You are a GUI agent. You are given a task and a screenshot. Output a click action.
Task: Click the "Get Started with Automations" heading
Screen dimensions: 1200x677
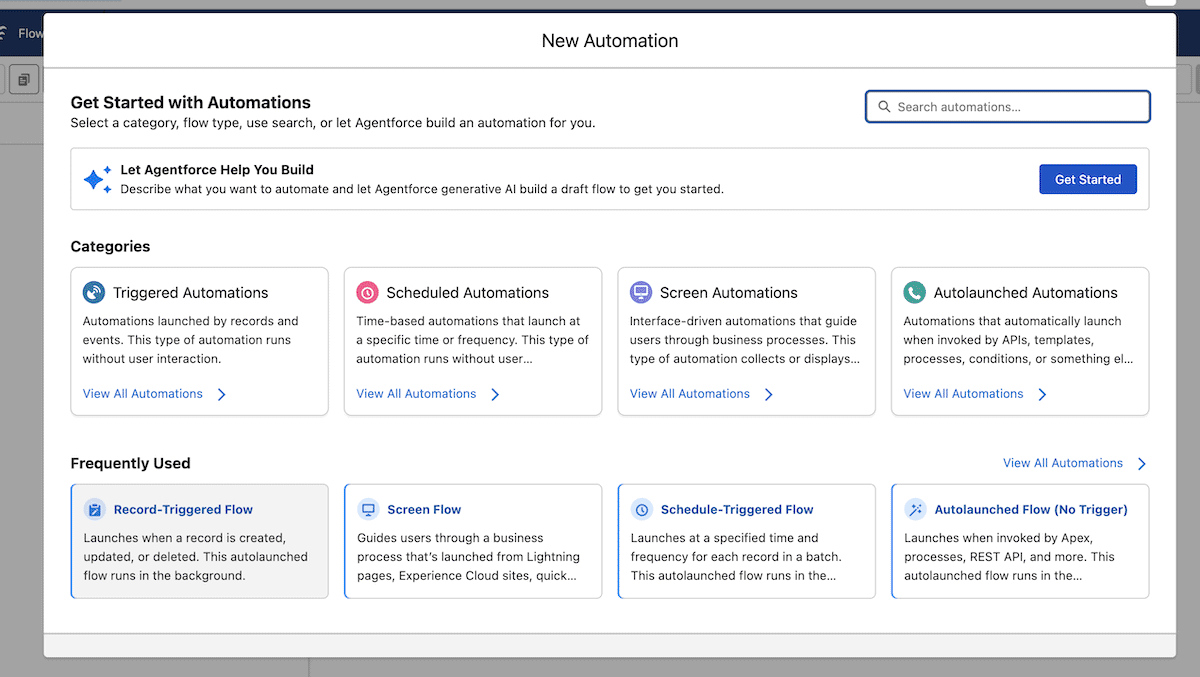pyautogui.click(x=191, y=102)
